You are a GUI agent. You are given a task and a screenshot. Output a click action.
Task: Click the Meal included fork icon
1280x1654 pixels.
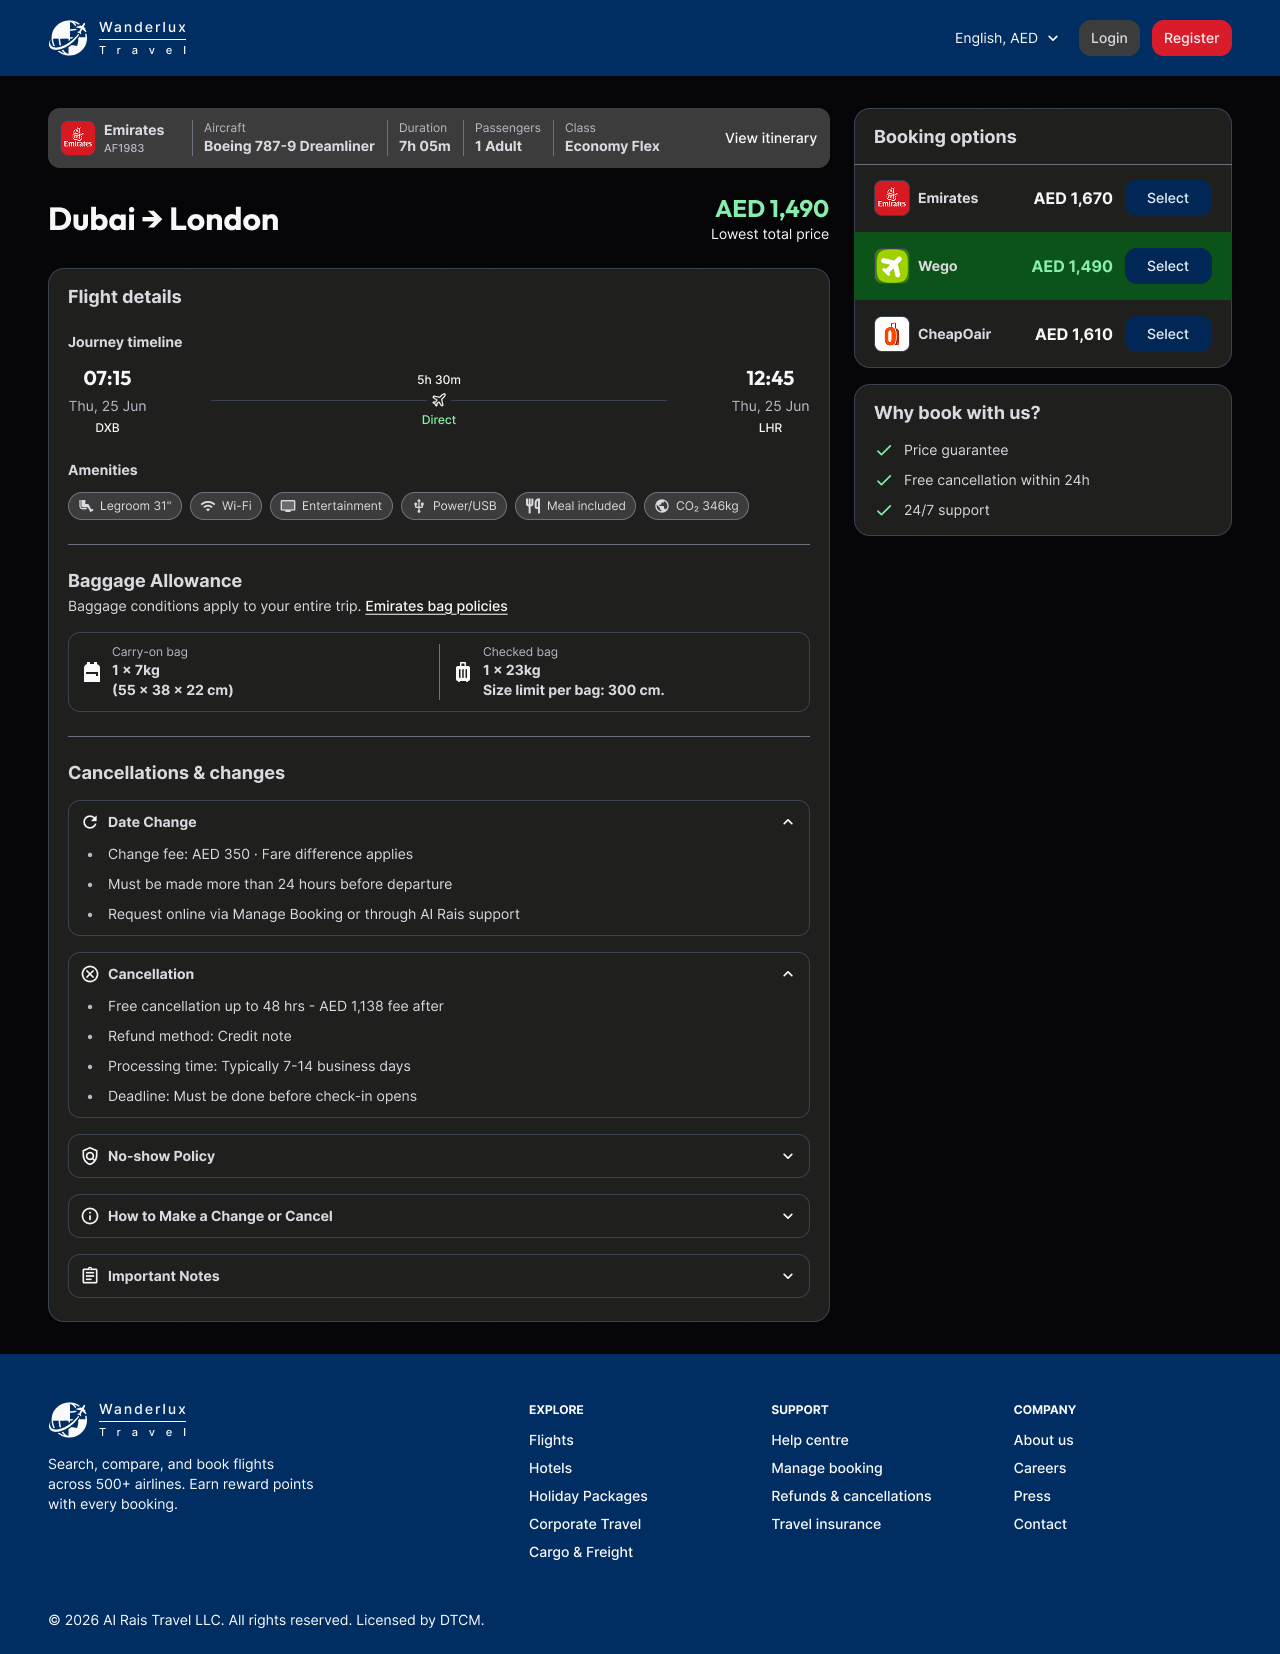click(533, 506)
